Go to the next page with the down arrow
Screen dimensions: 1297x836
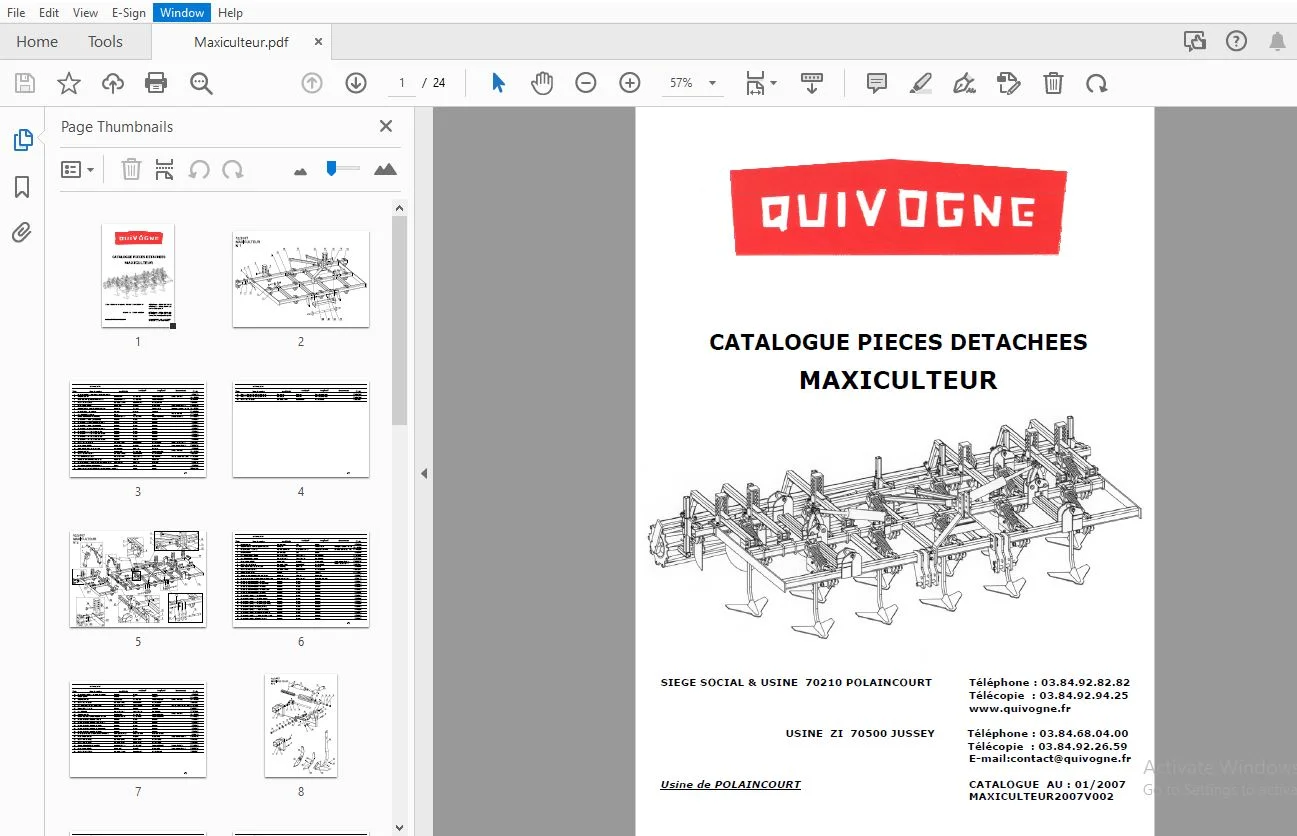(356, 83)
